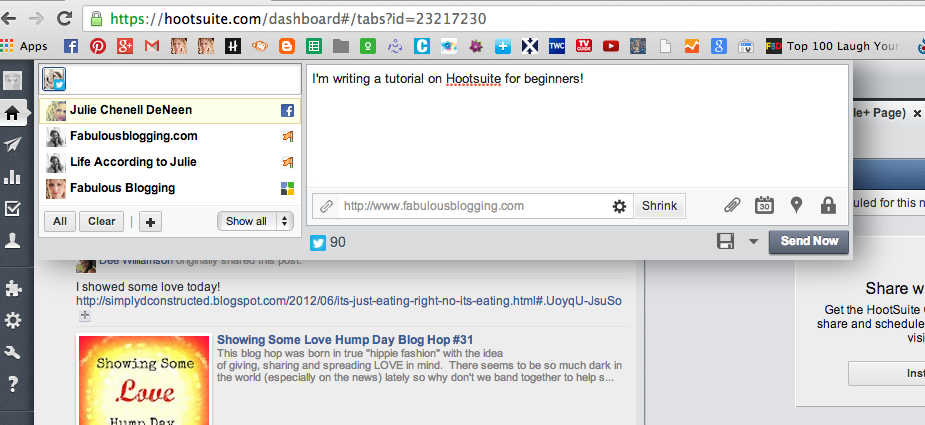925x425 pixels.
Task: Click the browser address bar
Action: pyautogui.click(x=503, y=19)
